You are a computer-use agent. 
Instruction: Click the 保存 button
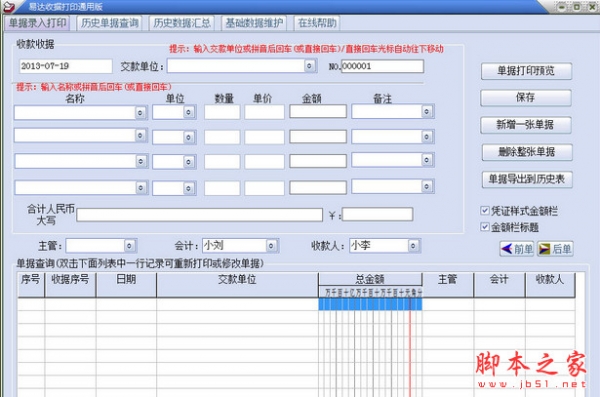[526, 98]
